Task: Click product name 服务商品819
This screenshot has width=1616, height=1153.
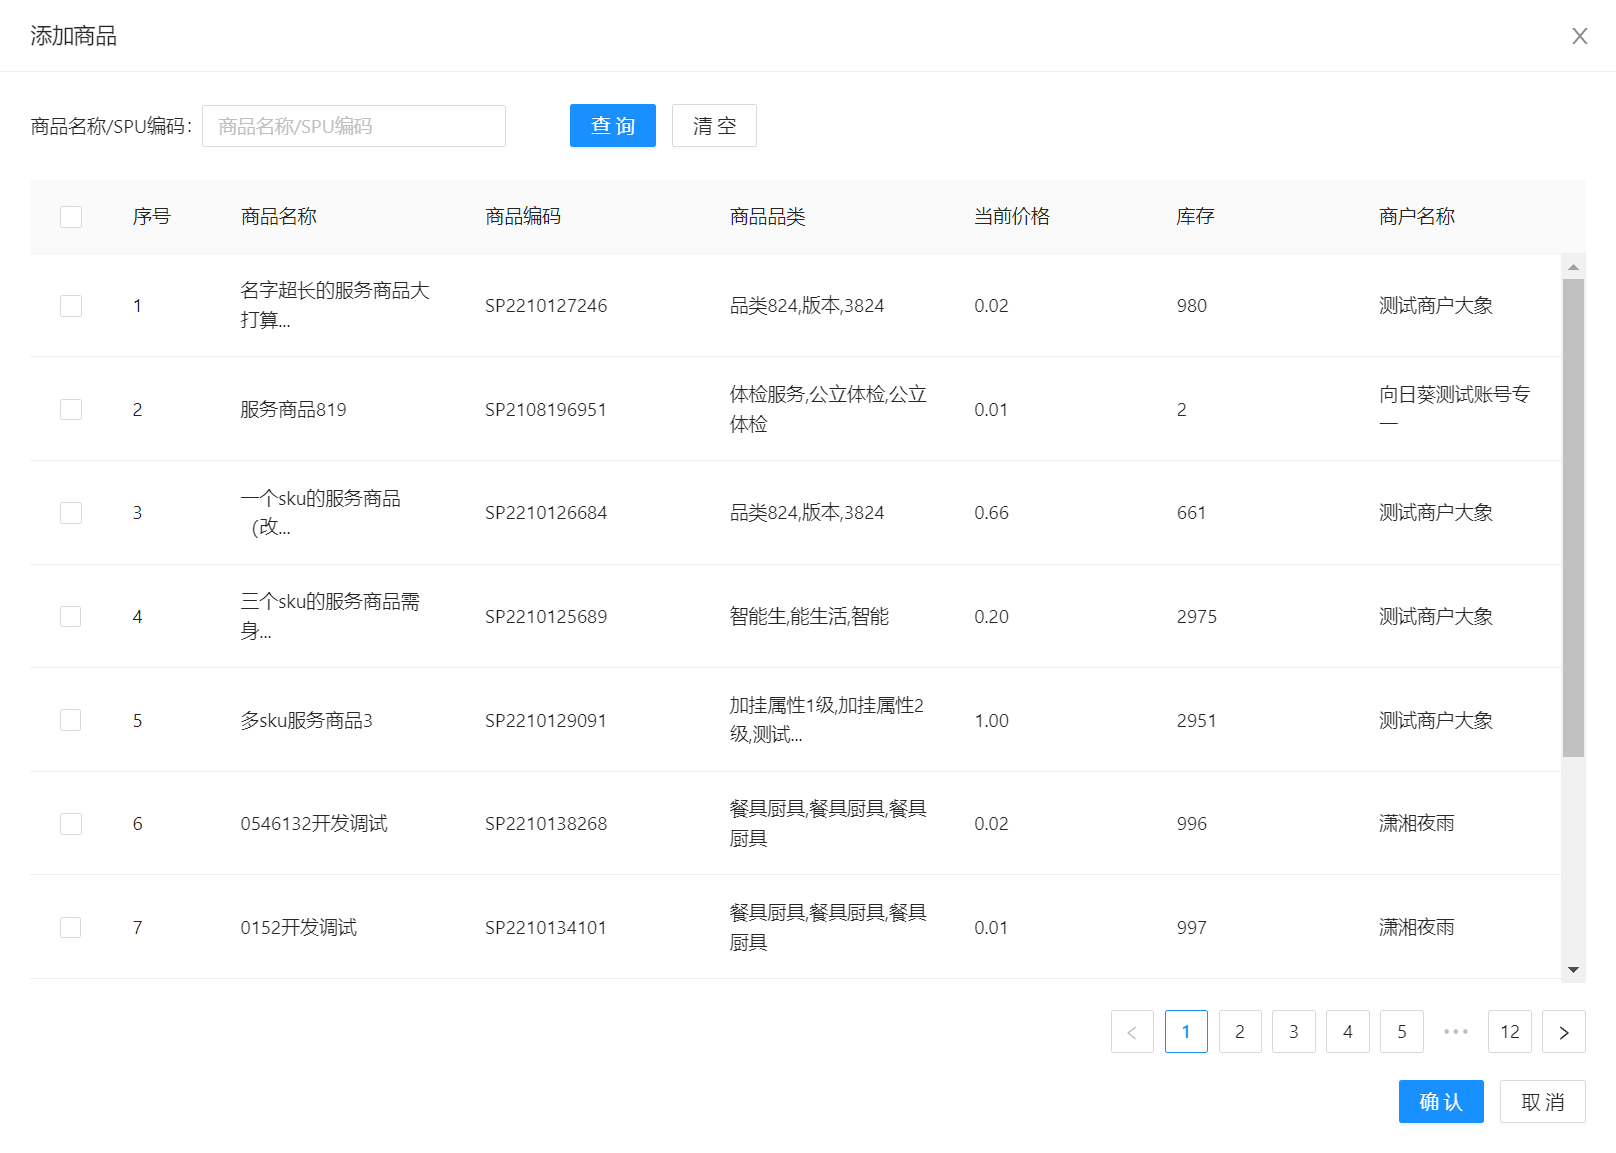Action: [x=293, y=409]
